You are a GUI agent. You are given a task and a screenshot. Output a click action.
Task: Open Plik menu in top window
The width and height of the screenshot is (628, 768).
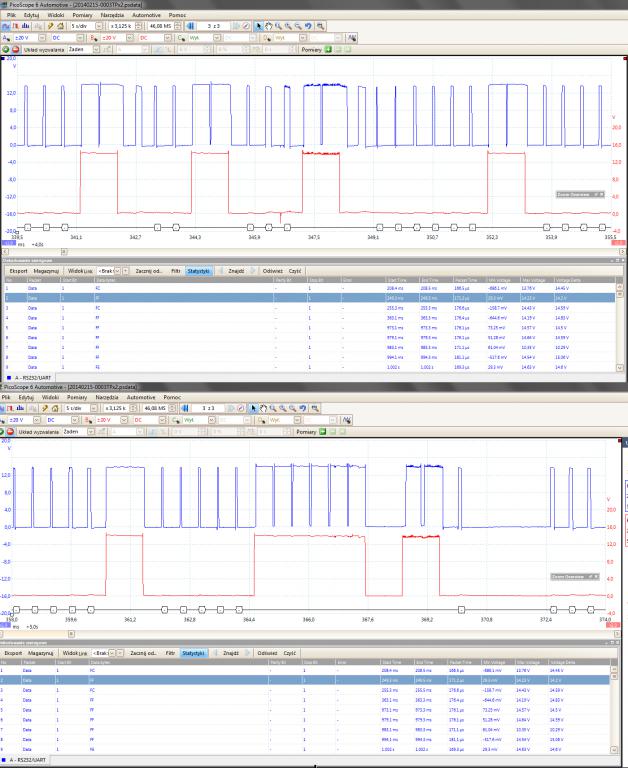pos(11,15)
